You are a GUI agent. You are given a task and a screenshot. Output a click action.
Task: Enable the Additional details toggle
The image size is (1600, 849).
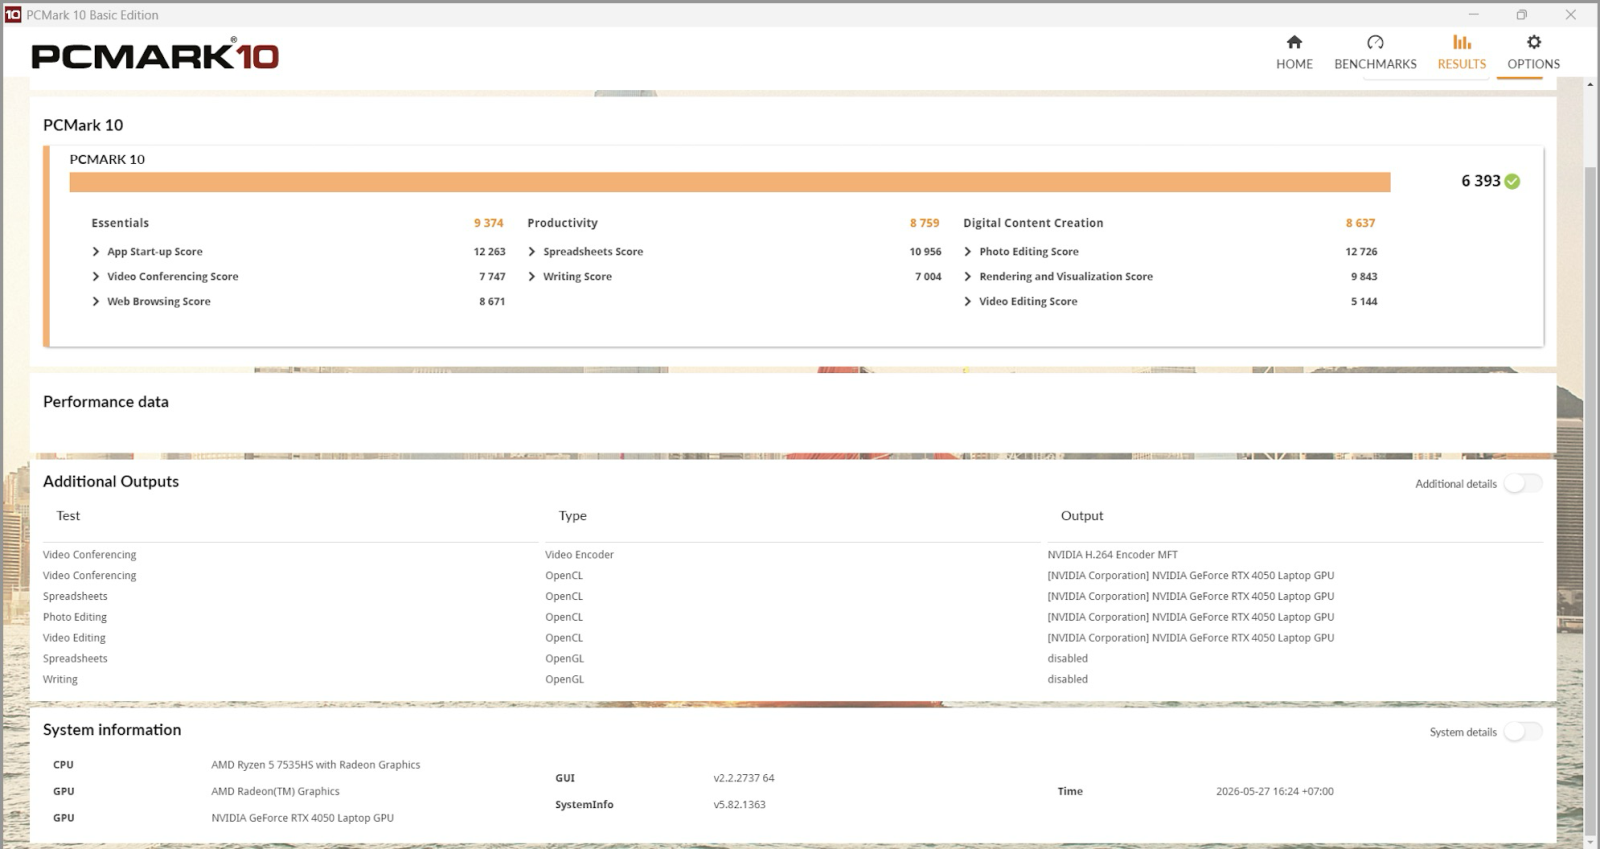1523,484
